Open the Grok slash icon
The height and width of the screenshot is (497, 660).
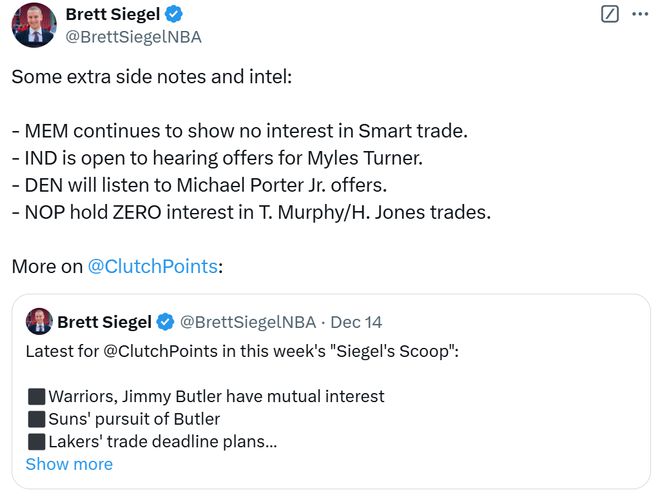point(609,14)
